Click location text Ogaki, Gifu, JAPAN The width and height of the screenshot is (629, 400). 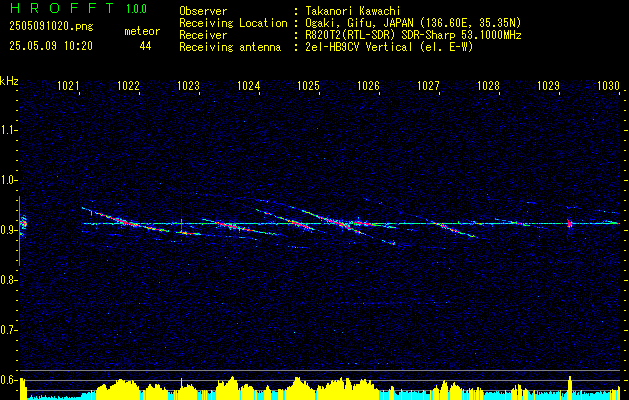[359, 23]
